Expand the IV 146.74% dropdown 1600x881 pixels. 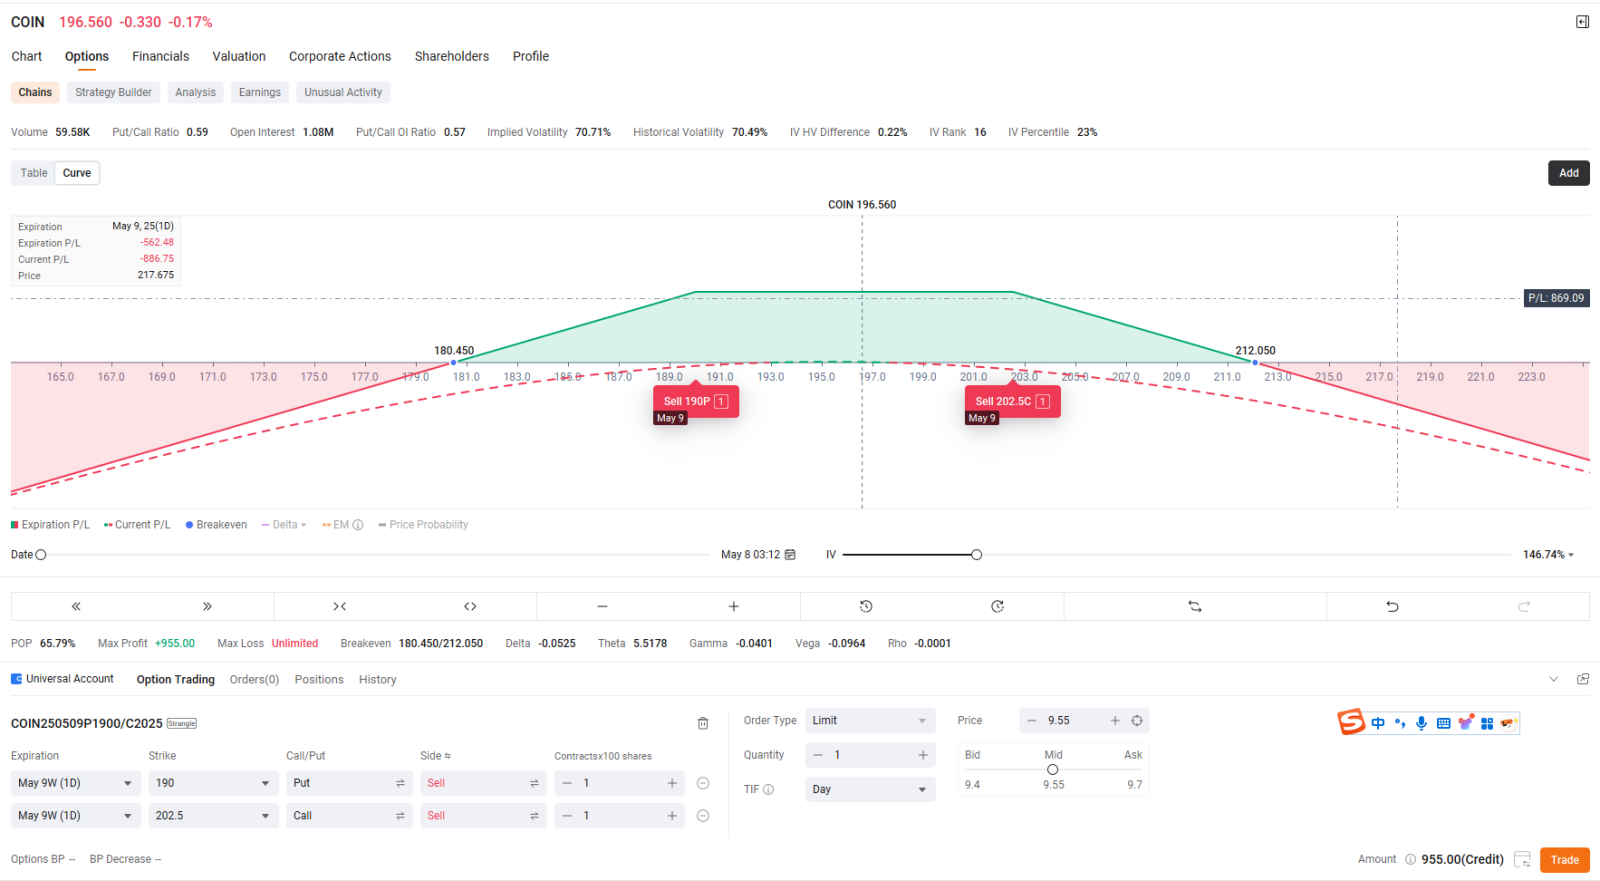pos(1549,554)
